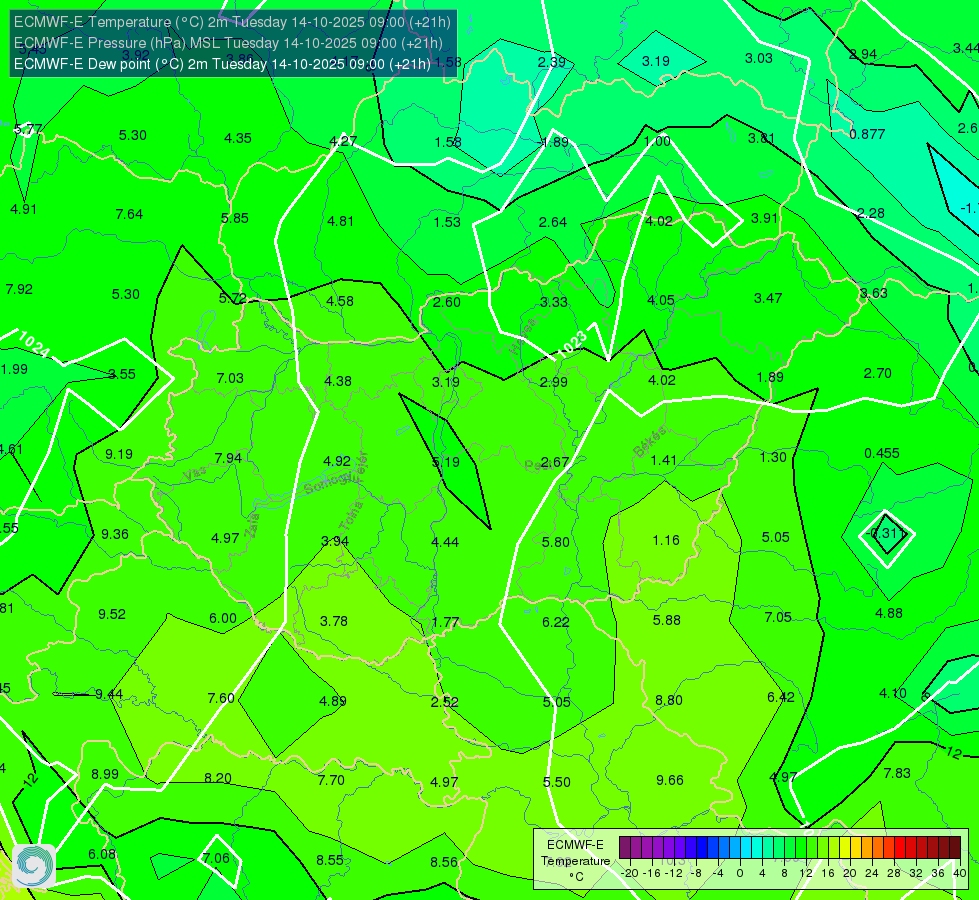The image size is (979, 900).
Task: Click the '1023' isobar label
Action: click(x=572, y=344)
